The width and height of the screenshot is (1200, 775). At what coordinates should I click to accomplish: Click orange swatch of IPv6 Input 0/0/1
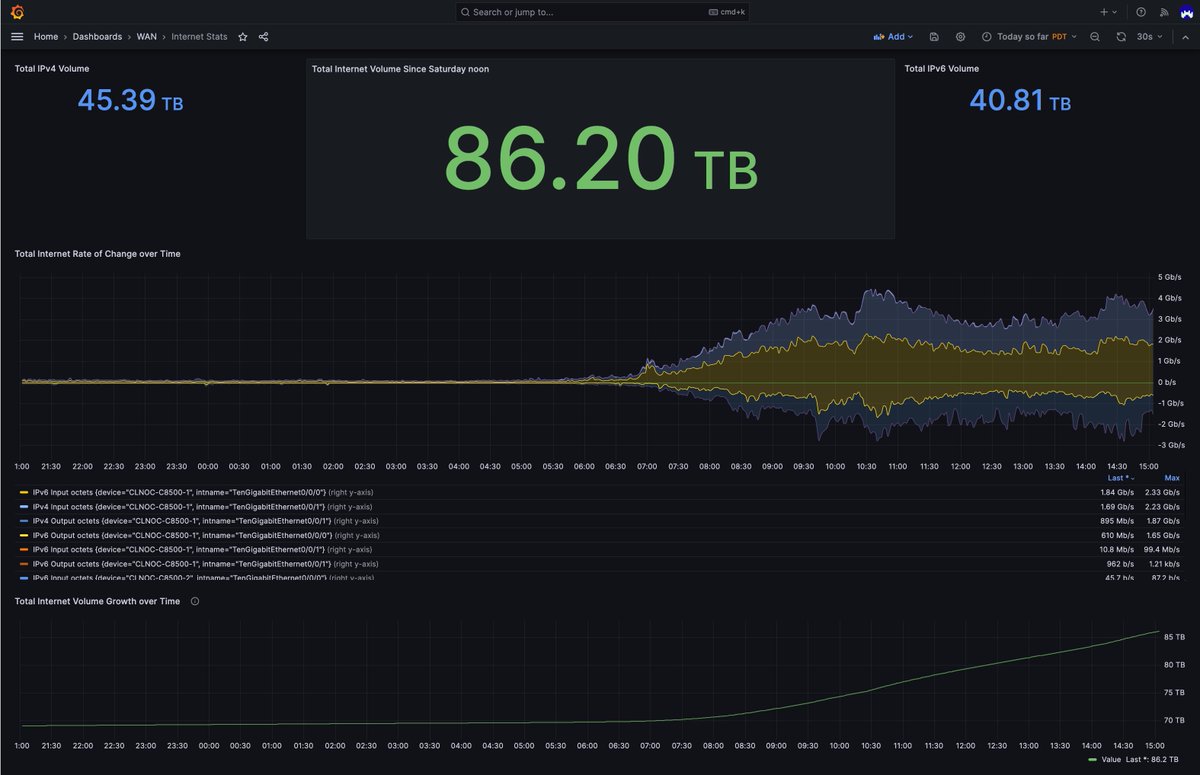(24, 549)
